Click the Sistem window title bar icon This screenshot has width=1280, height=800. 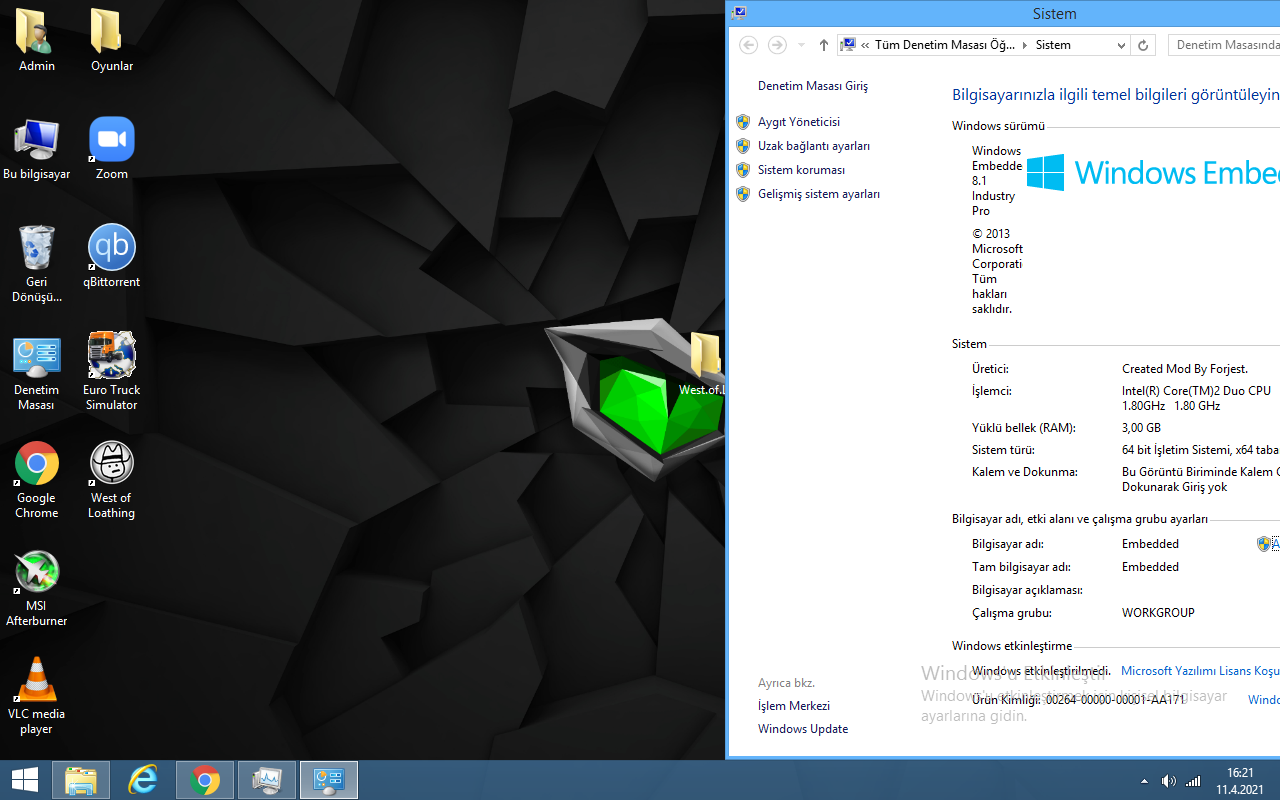click(739, 13)
